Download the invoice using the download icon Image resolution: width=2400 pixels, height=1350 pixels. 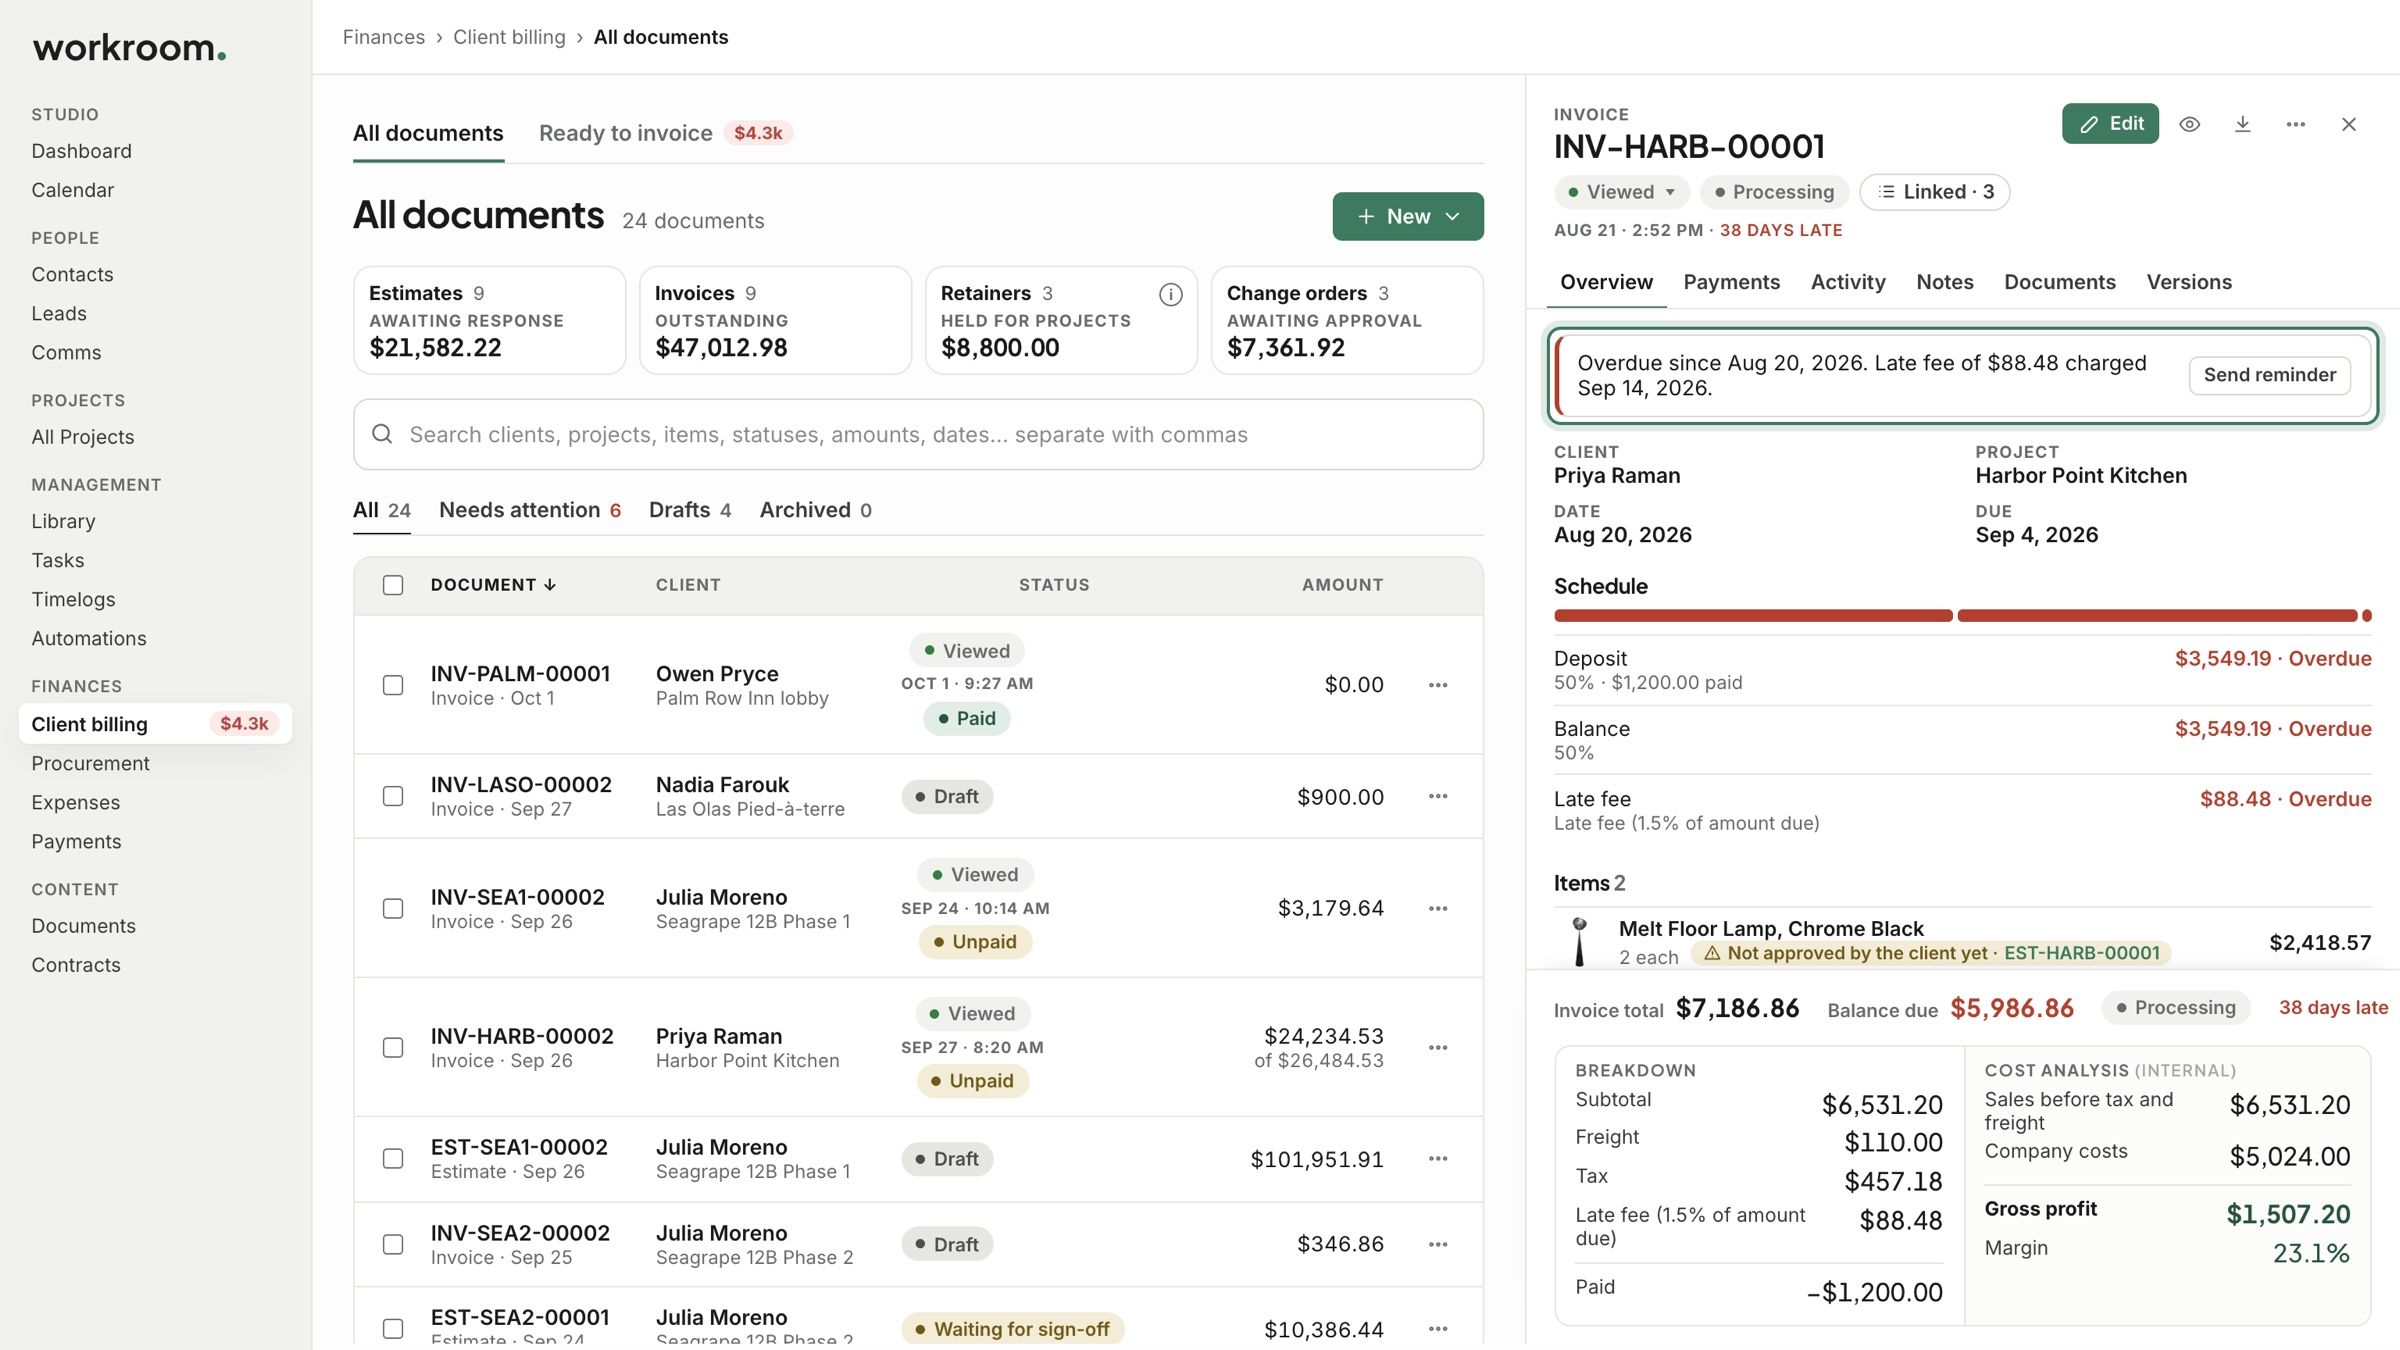point(2242,124)
